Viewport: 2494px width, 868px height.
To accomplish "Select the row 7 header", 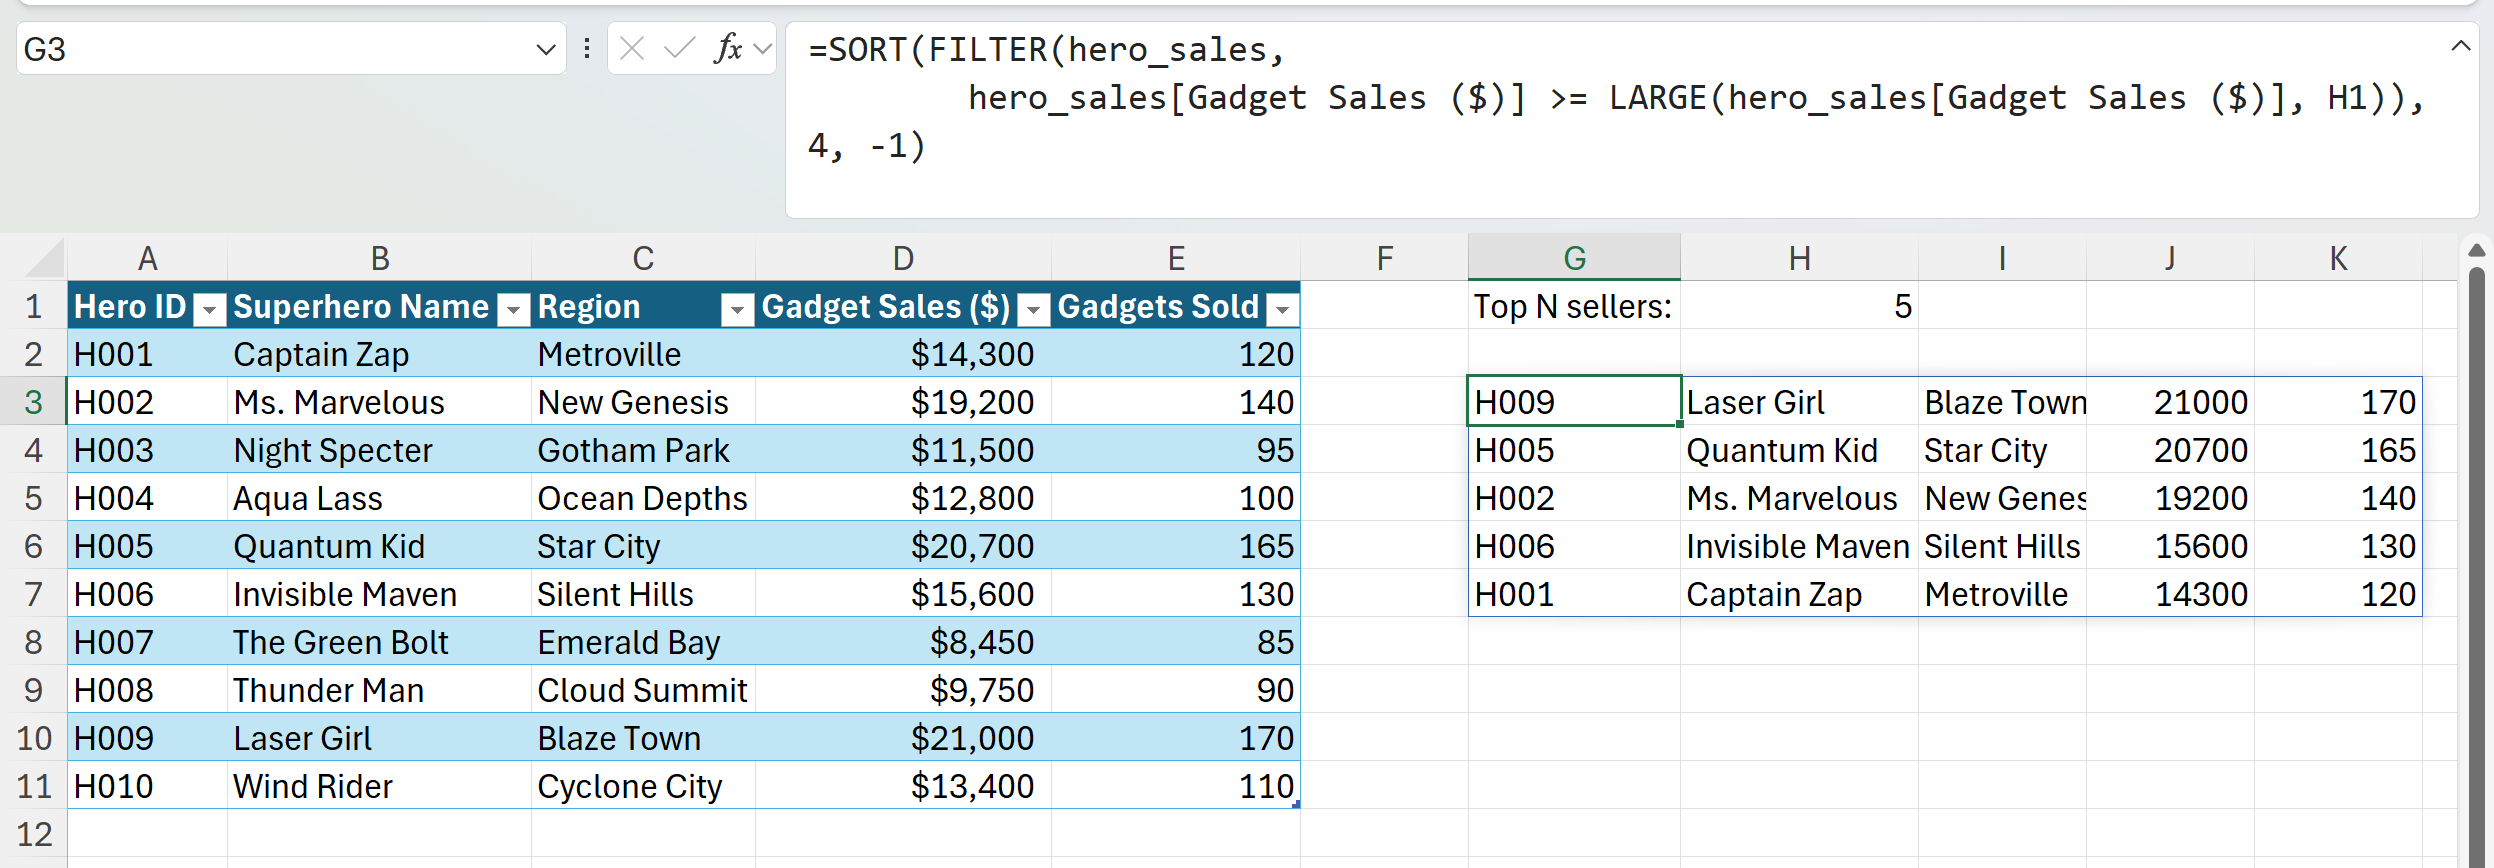I will point(33,595).
